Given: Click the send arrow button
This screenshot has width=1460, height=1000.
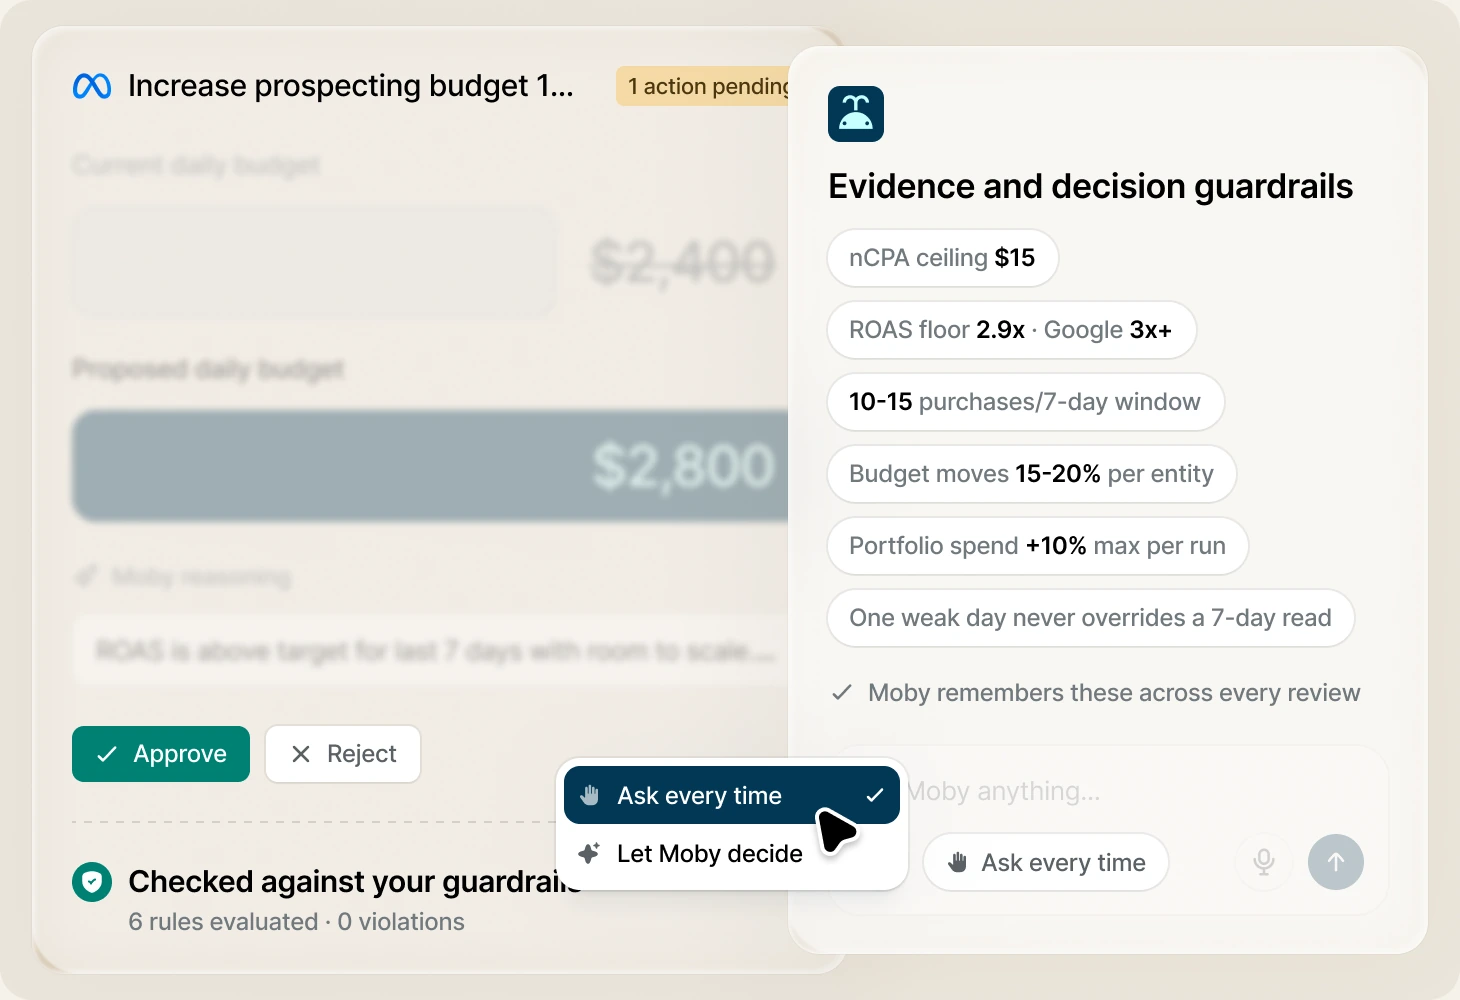Looking at the screenshot, I should click(1336, 862).
